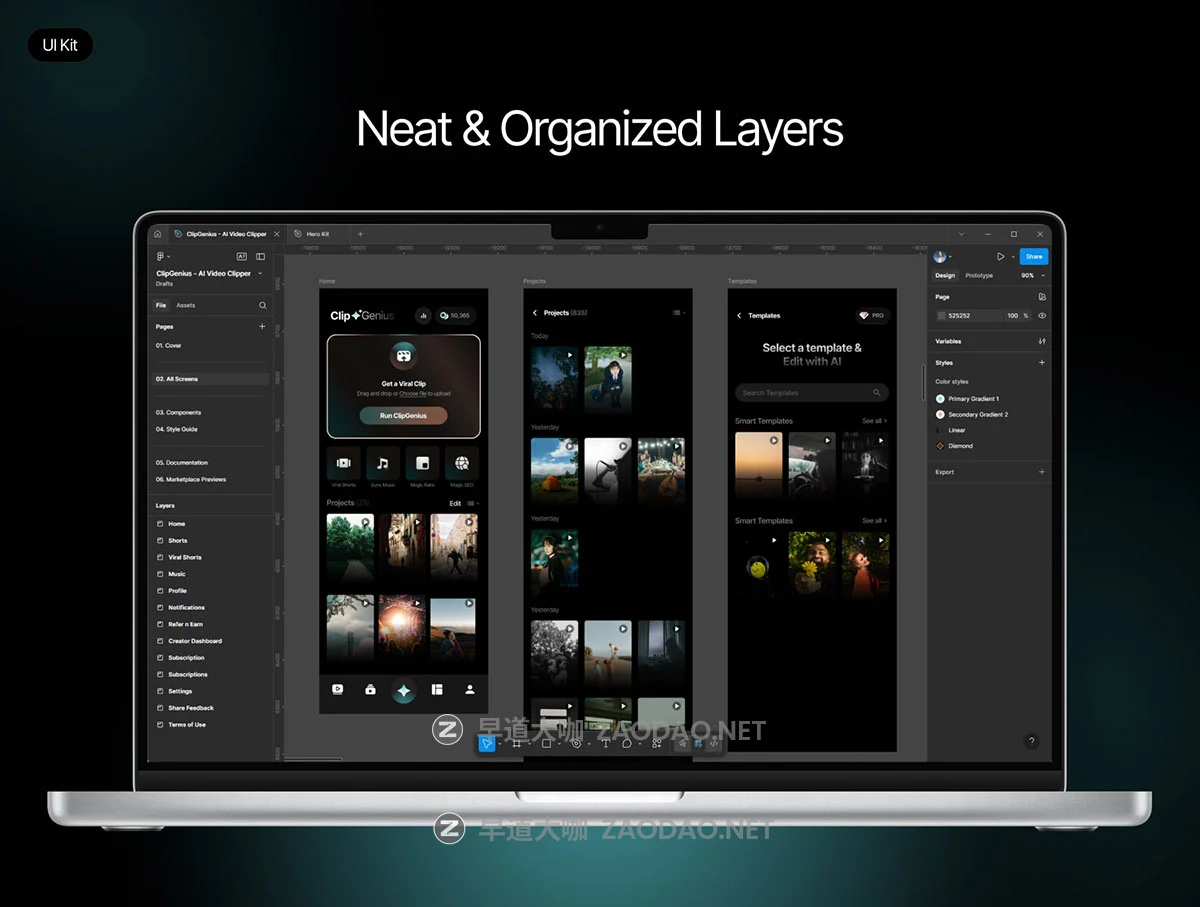1200x907 pixels.
Task: Select the Text tool
Action: point(605,743)
